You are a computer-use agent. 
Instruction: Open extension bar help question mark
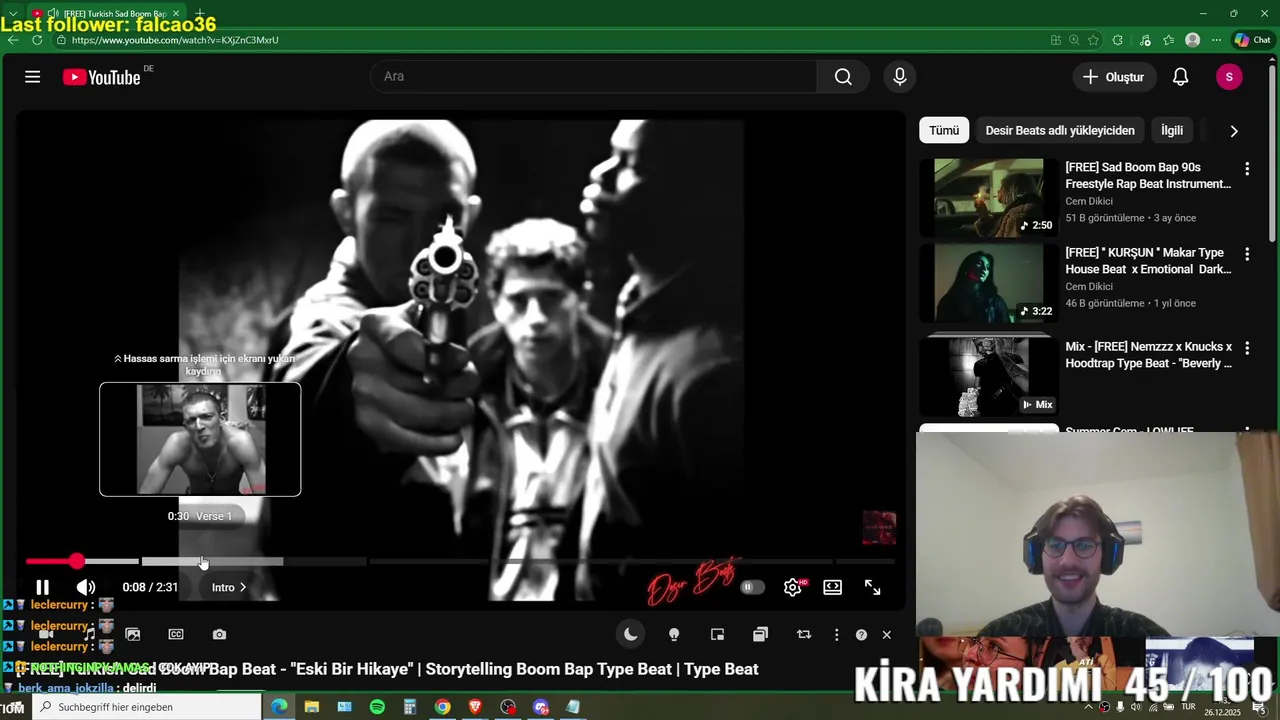(861, 634)
